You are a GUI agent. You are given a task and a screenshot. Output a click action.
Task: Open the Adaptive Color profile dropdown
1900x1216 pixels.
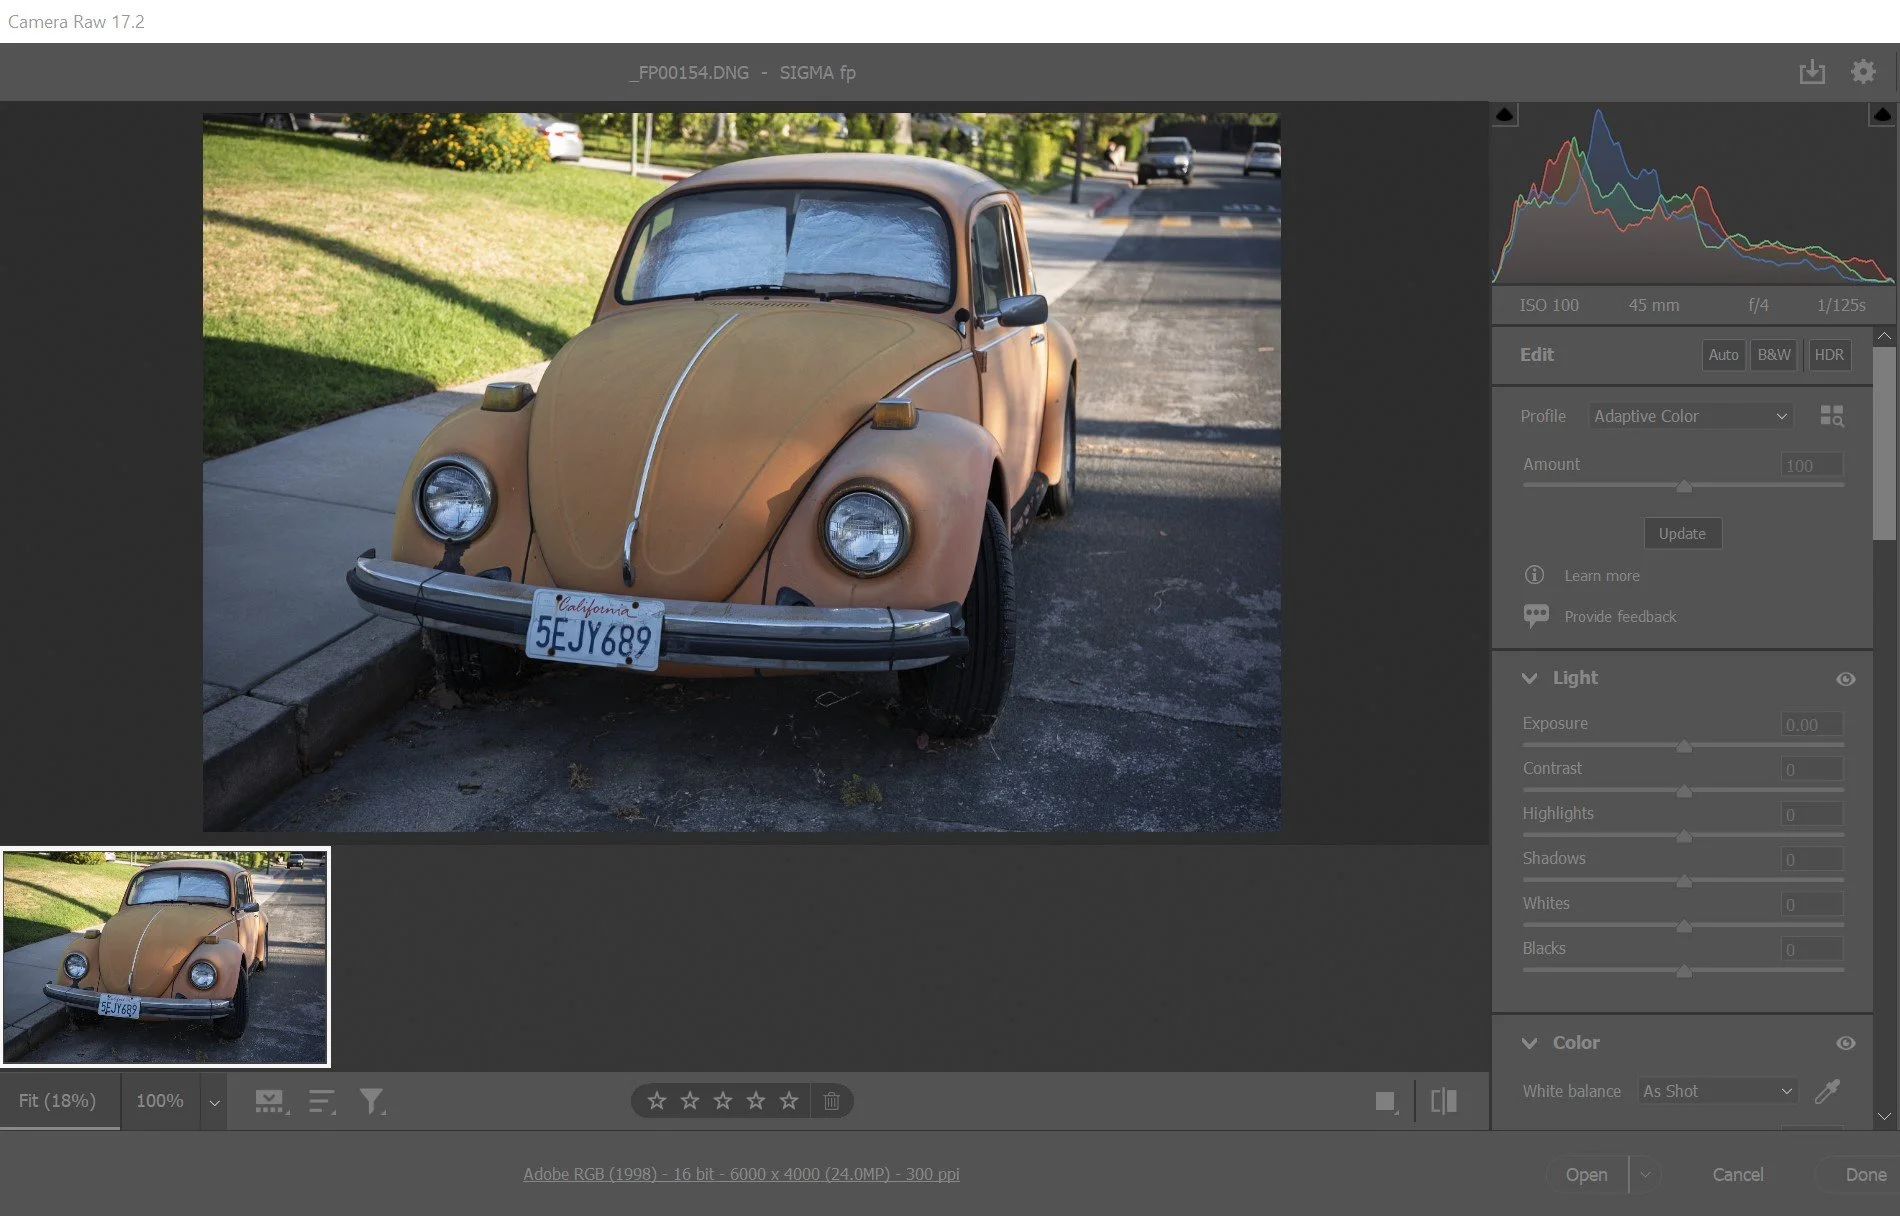coord(1690,416)
